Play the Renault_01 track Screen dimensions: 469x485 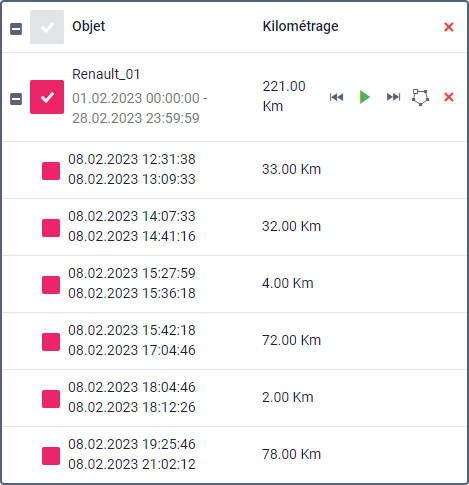pos(365,97)
